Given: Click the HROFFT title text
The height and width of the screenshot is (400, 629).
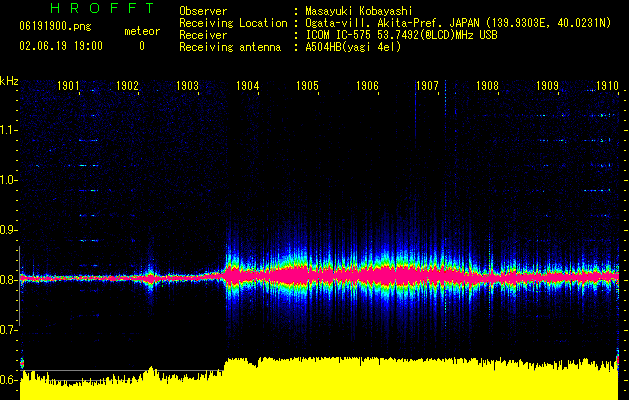Looking at the screenshot, I should [103, 8].
